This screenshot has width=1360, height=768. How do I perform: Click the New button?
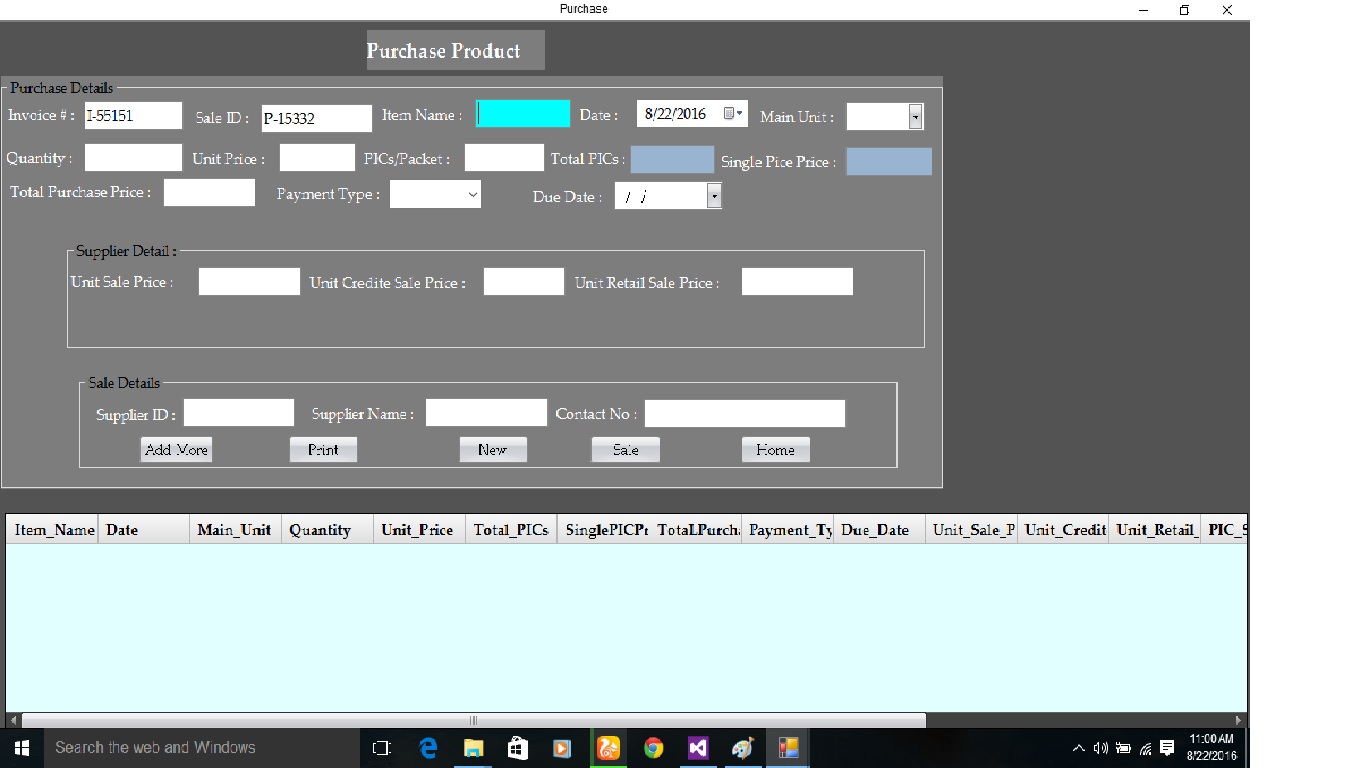click(x=493, y=449)
